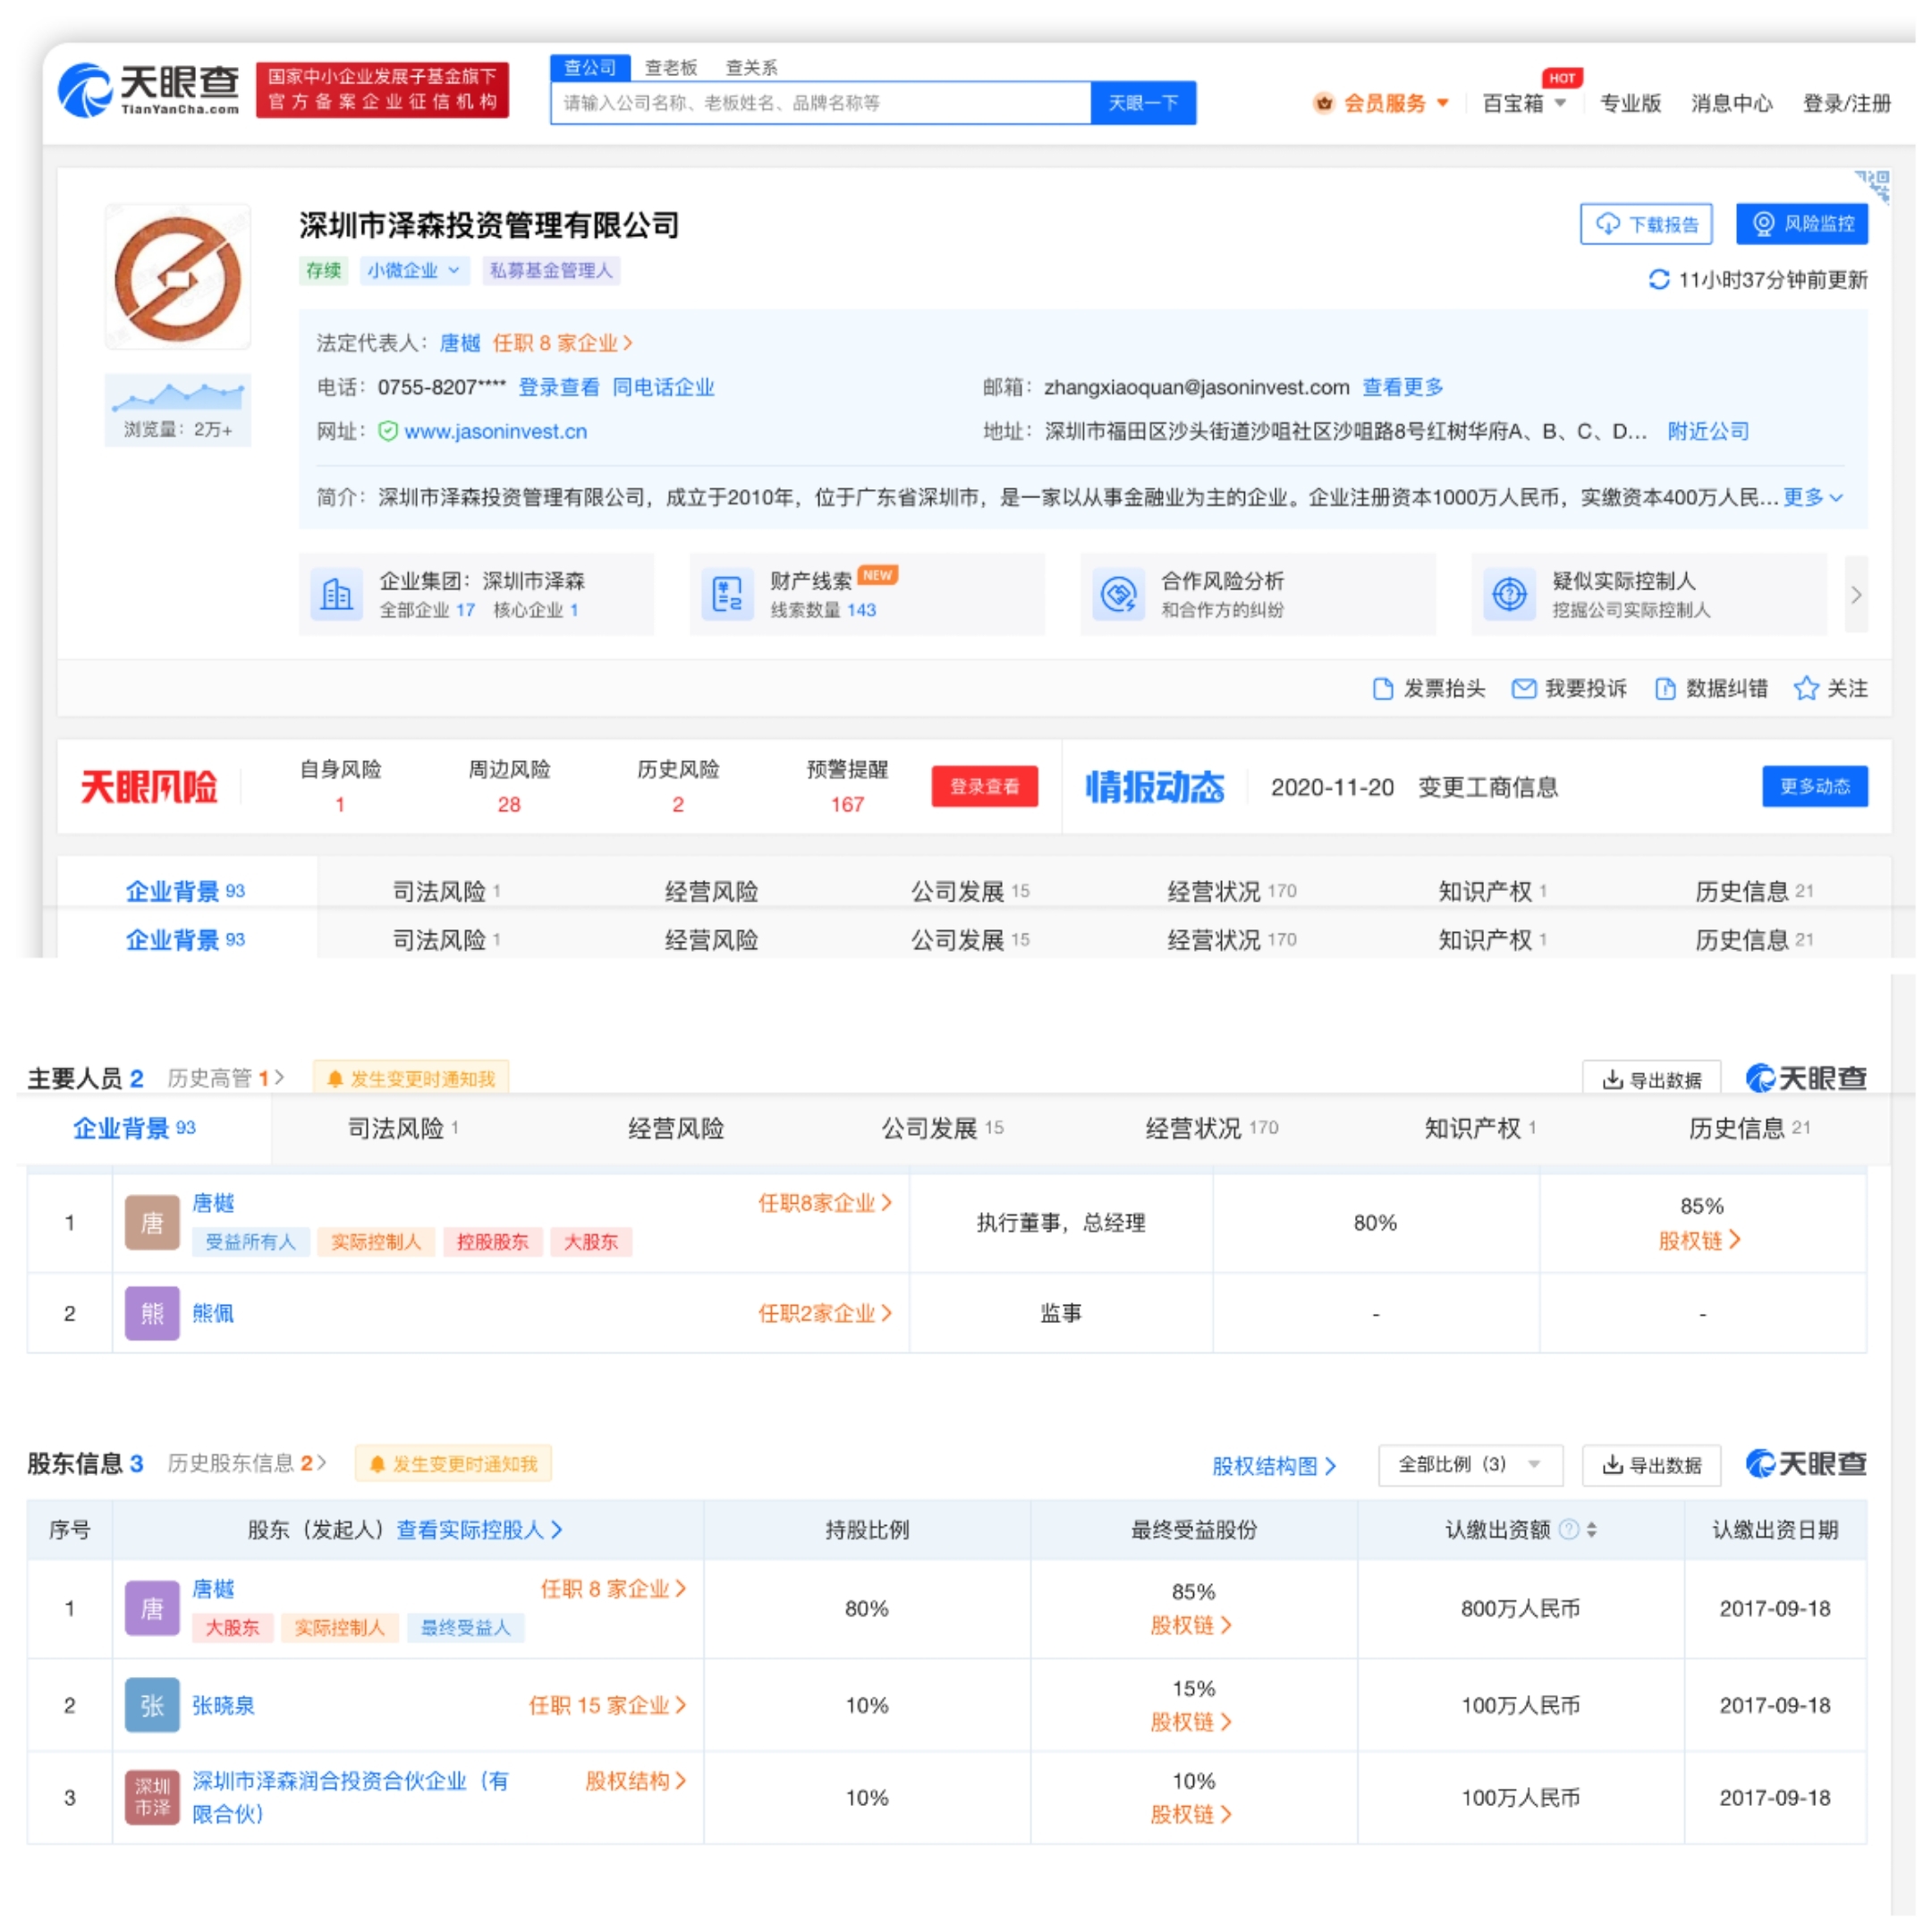Click the 更多动态 button

pyautogui.click(x=1815, y=786)
